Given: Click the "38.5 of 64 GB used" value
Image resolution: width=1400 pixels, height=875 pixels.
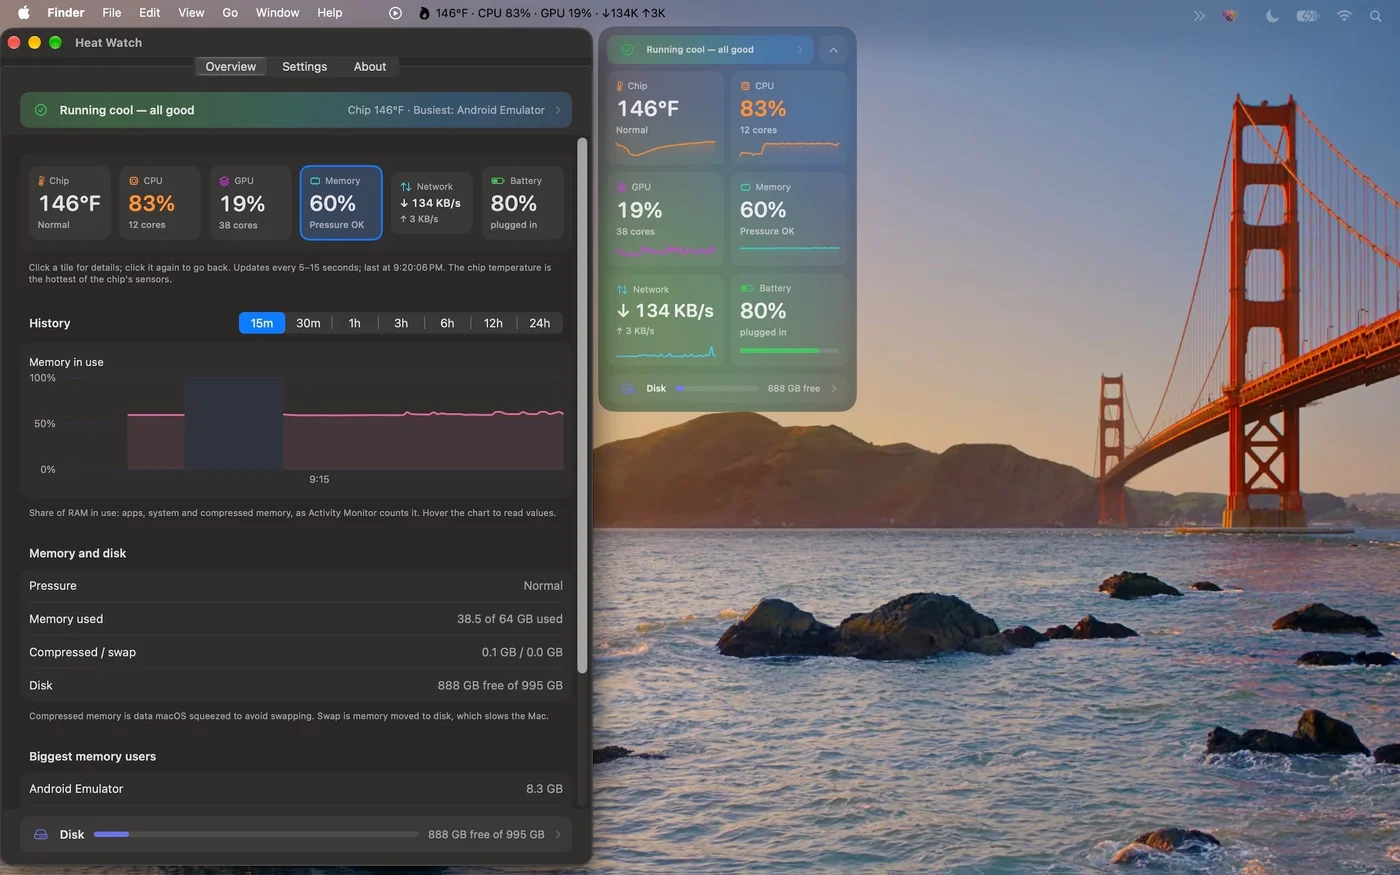Looking at the screenshot, I should tap(510, 619).
